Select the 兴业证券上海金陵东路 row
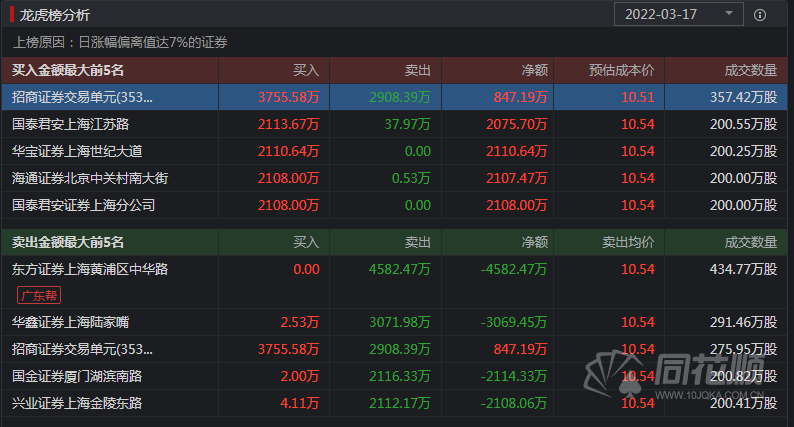794x427 pixels. pyautogui.click(x=394, y=403)
